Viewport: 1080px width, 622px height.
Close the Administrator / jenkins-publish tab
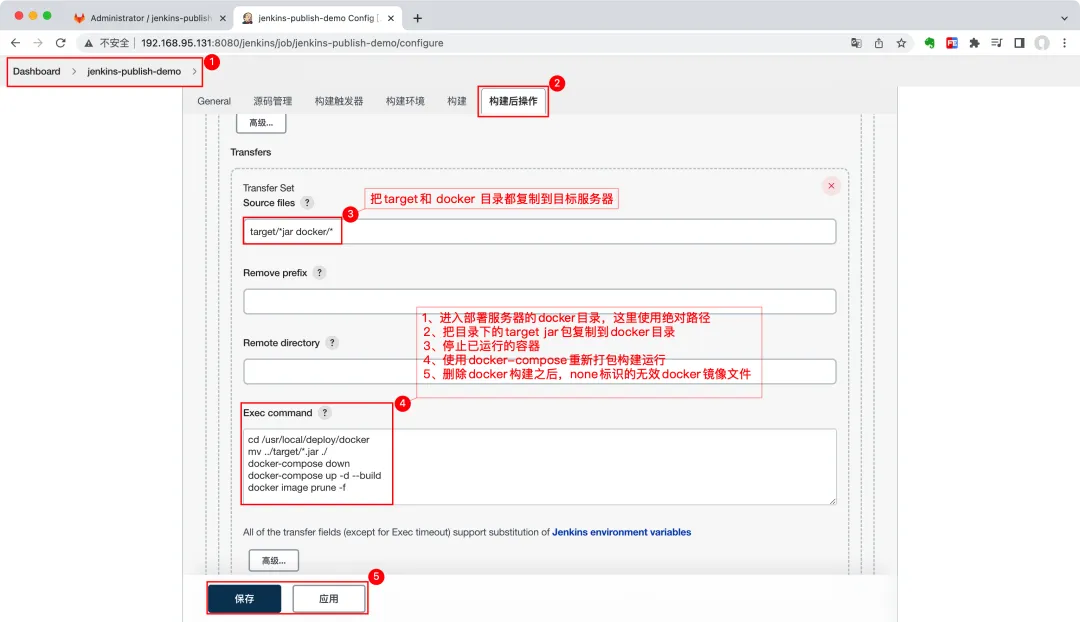point(222,18)
